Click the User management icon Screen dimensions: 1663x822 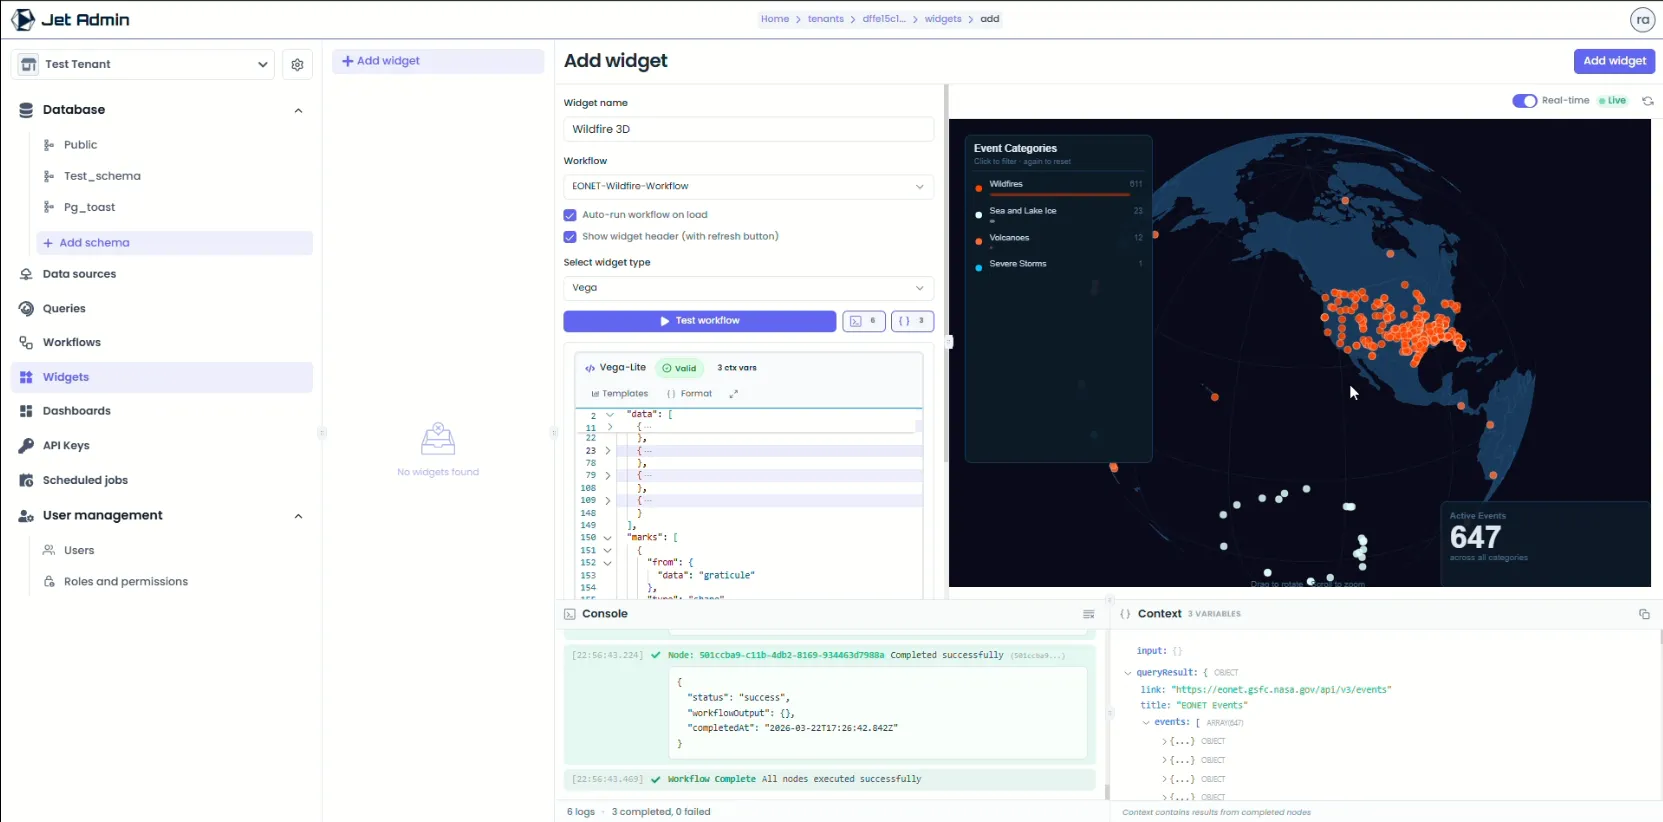26,515
